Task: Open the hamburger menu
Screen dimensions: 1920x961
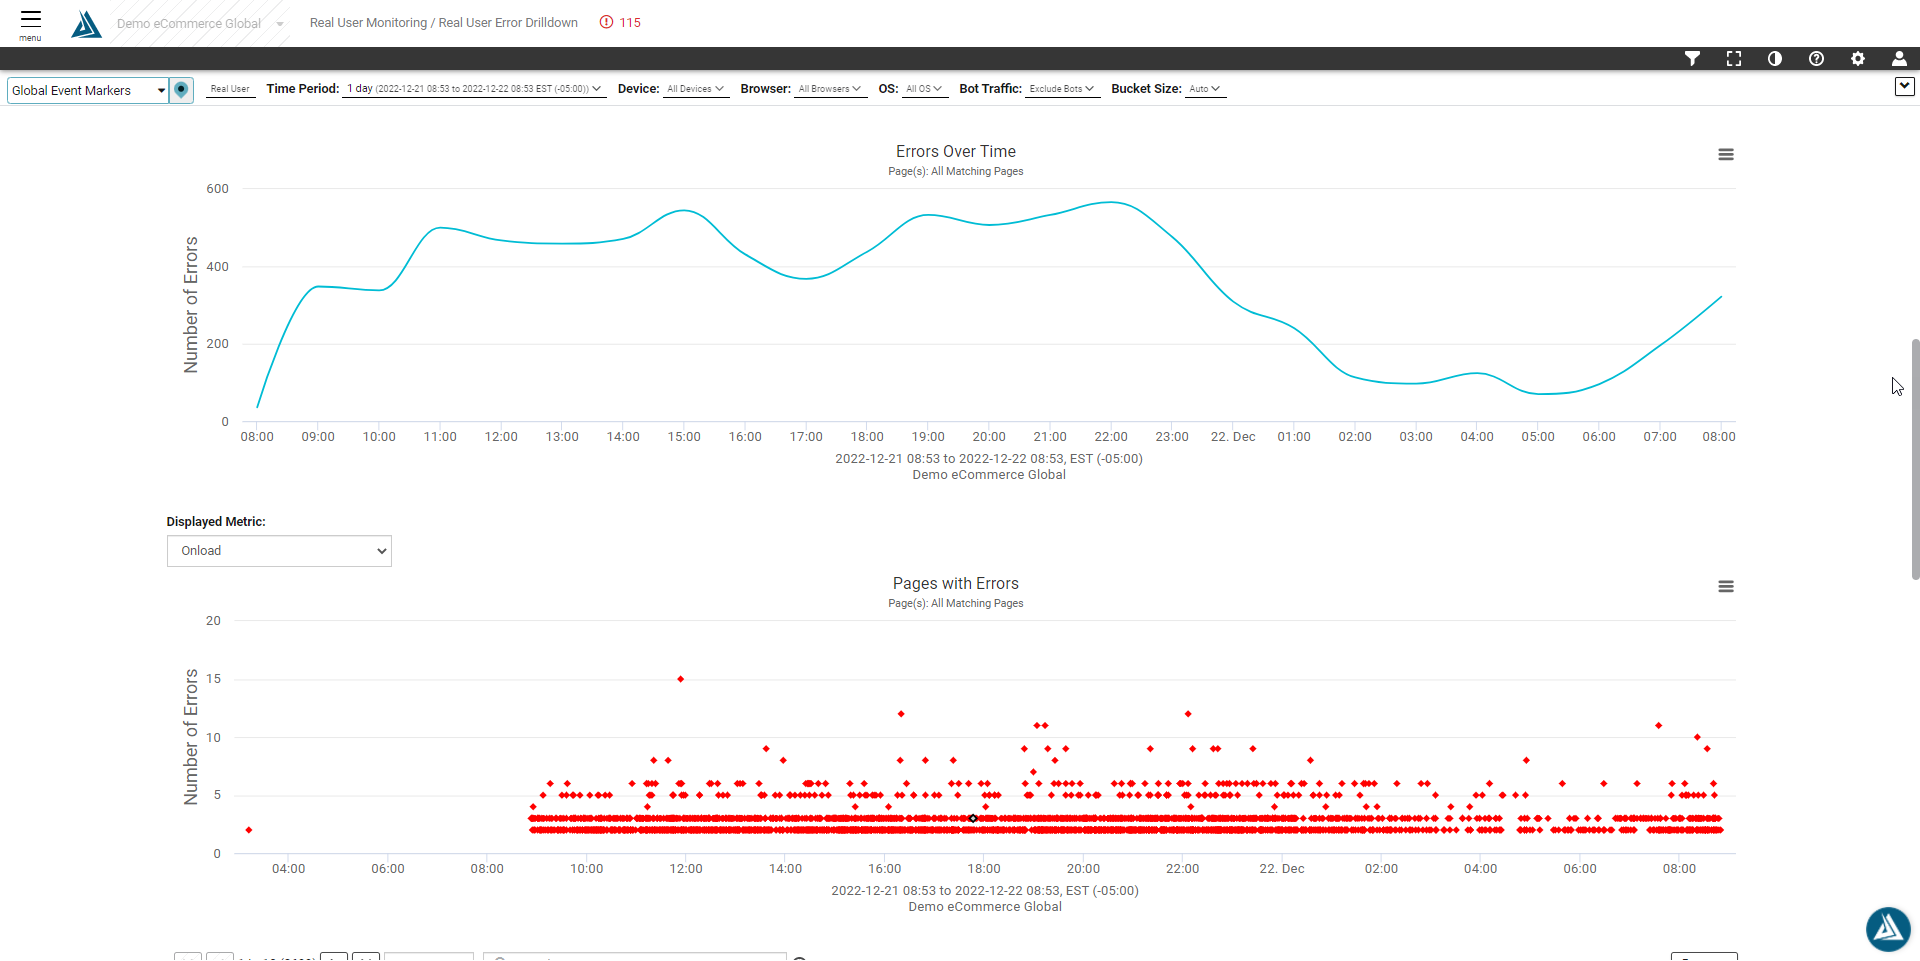Action: (x=31, y=23)
